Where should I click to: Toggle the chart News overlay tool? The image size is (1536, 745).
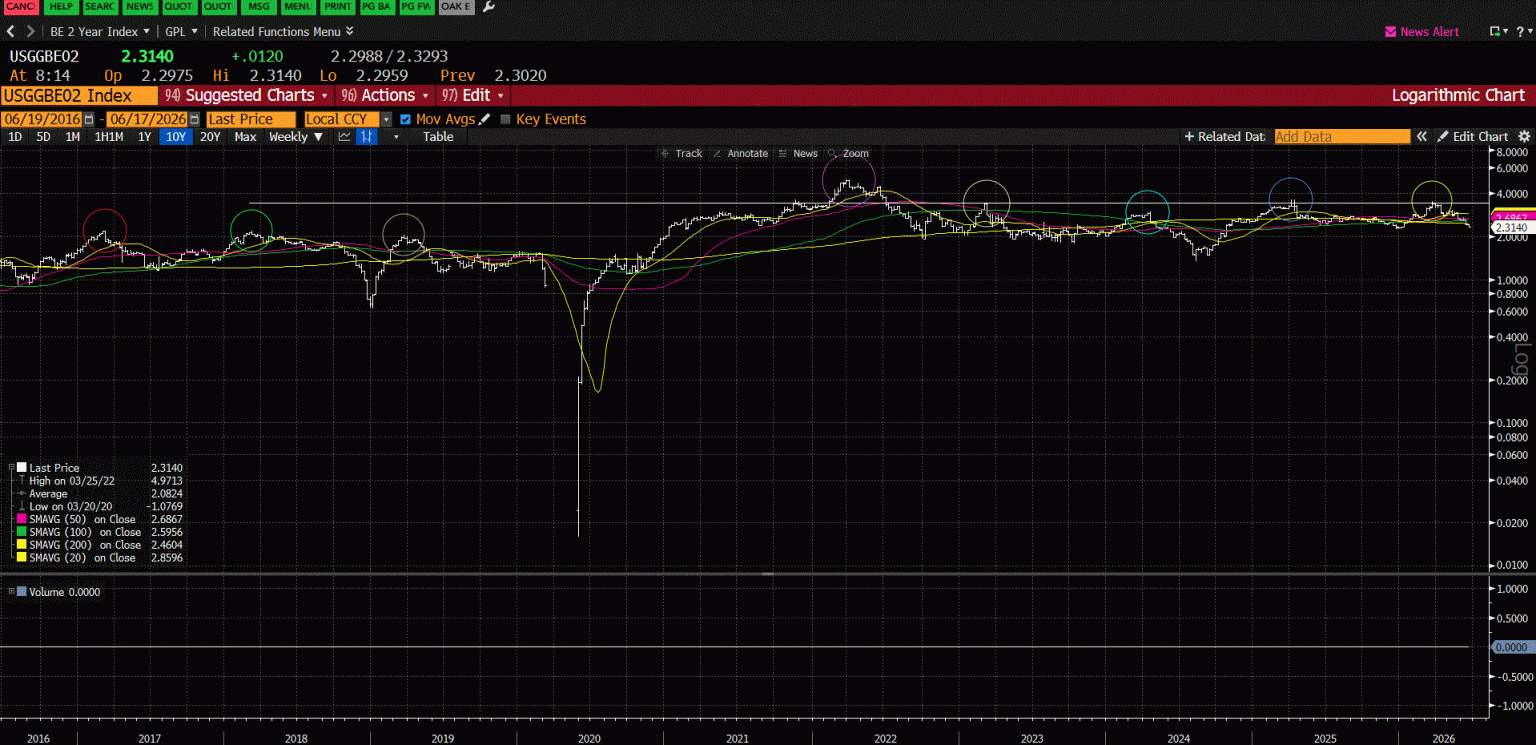tap(799, 154)
